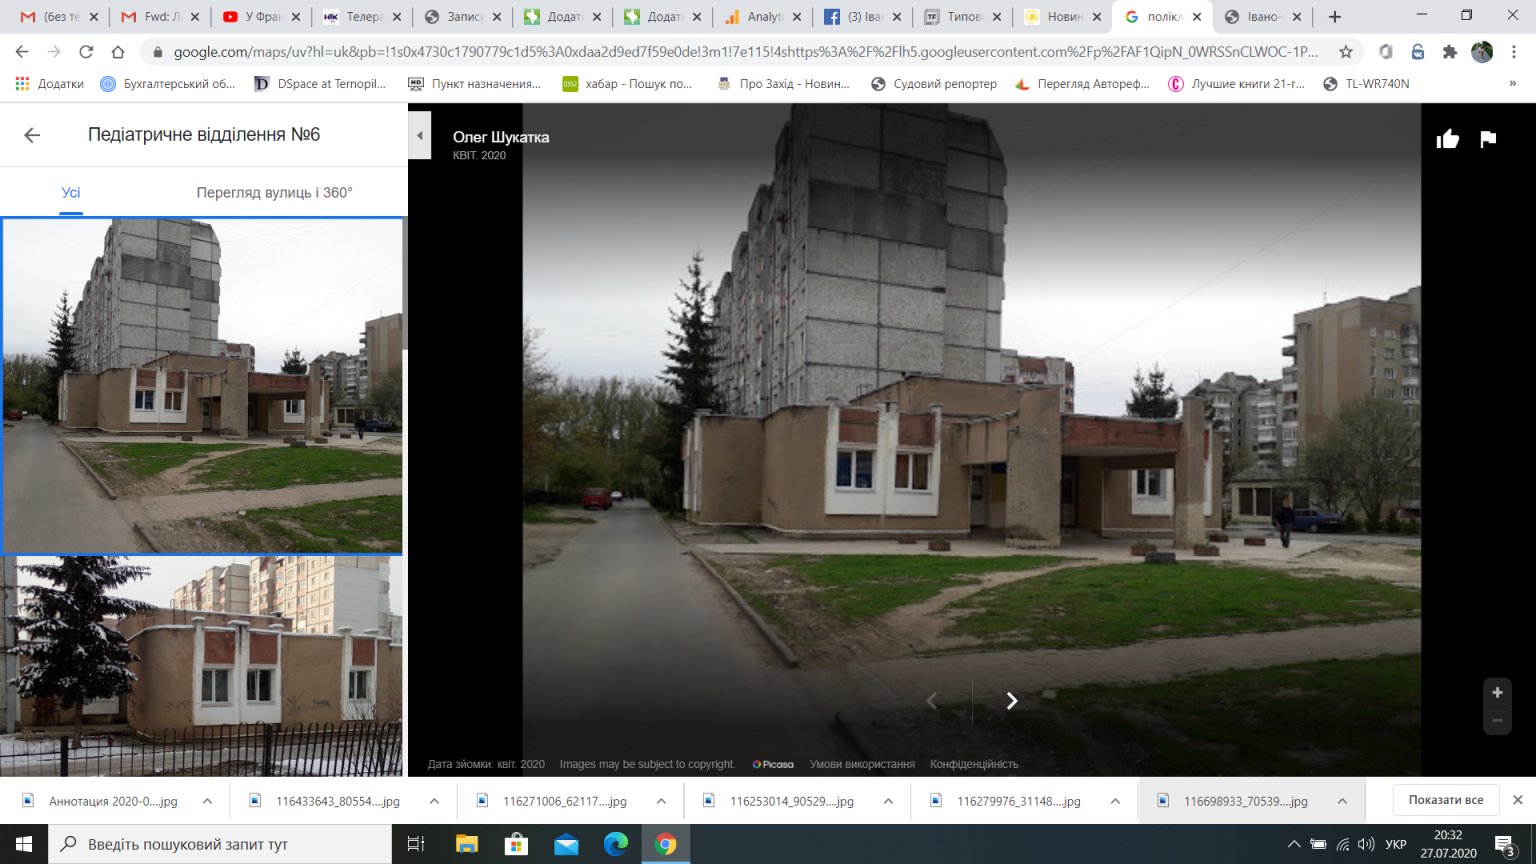Select the snowy building thumbnail
The width and height of the screenshot is (1536, 864).
click(202, 665)
